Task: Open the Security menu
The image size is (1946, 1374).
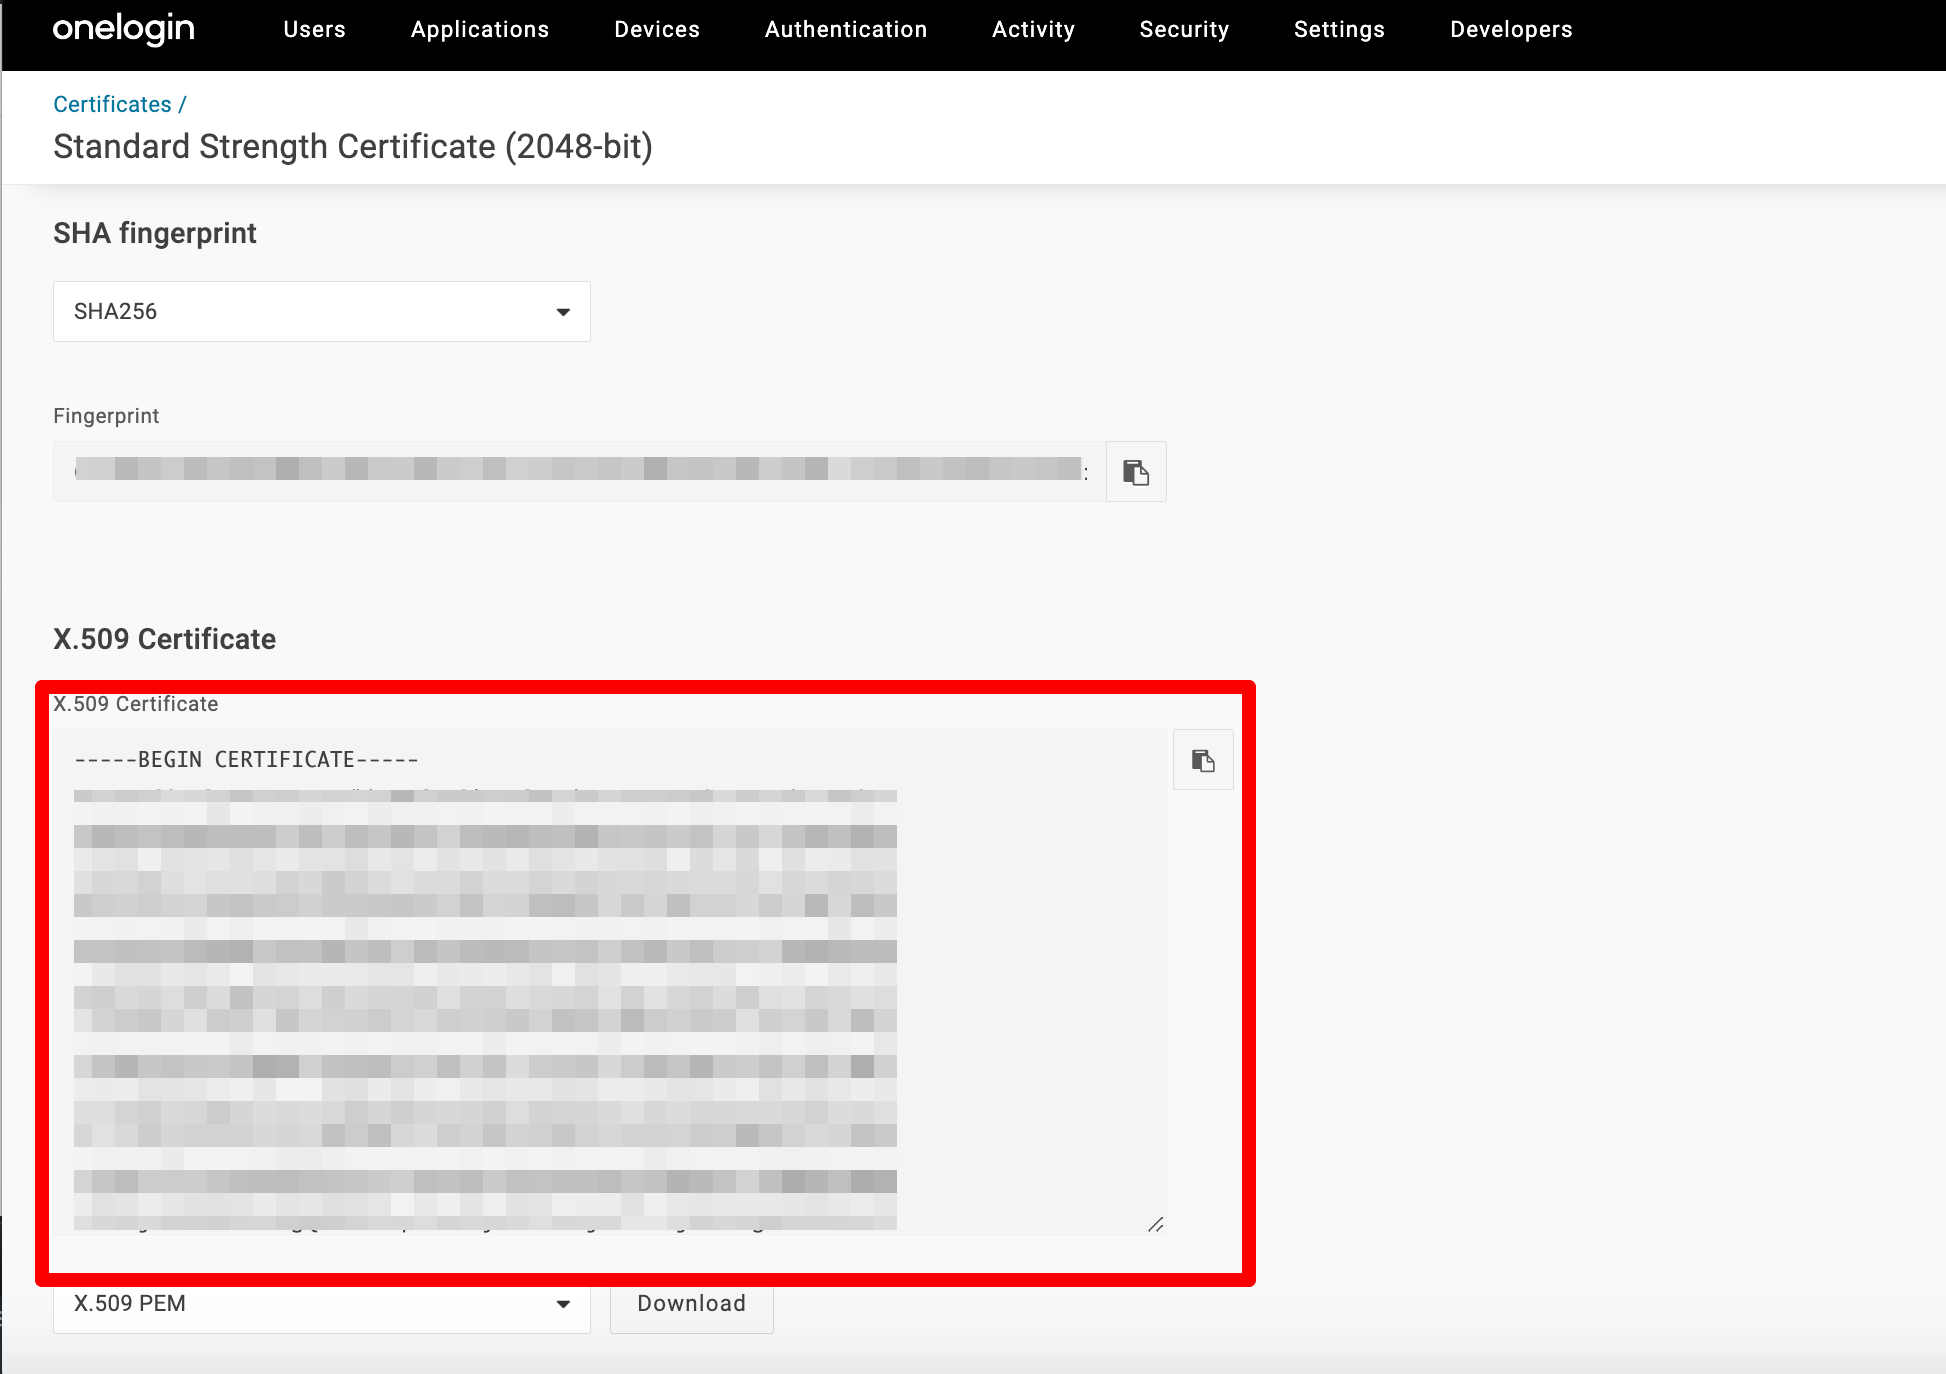Action: tap(1184, 30)
